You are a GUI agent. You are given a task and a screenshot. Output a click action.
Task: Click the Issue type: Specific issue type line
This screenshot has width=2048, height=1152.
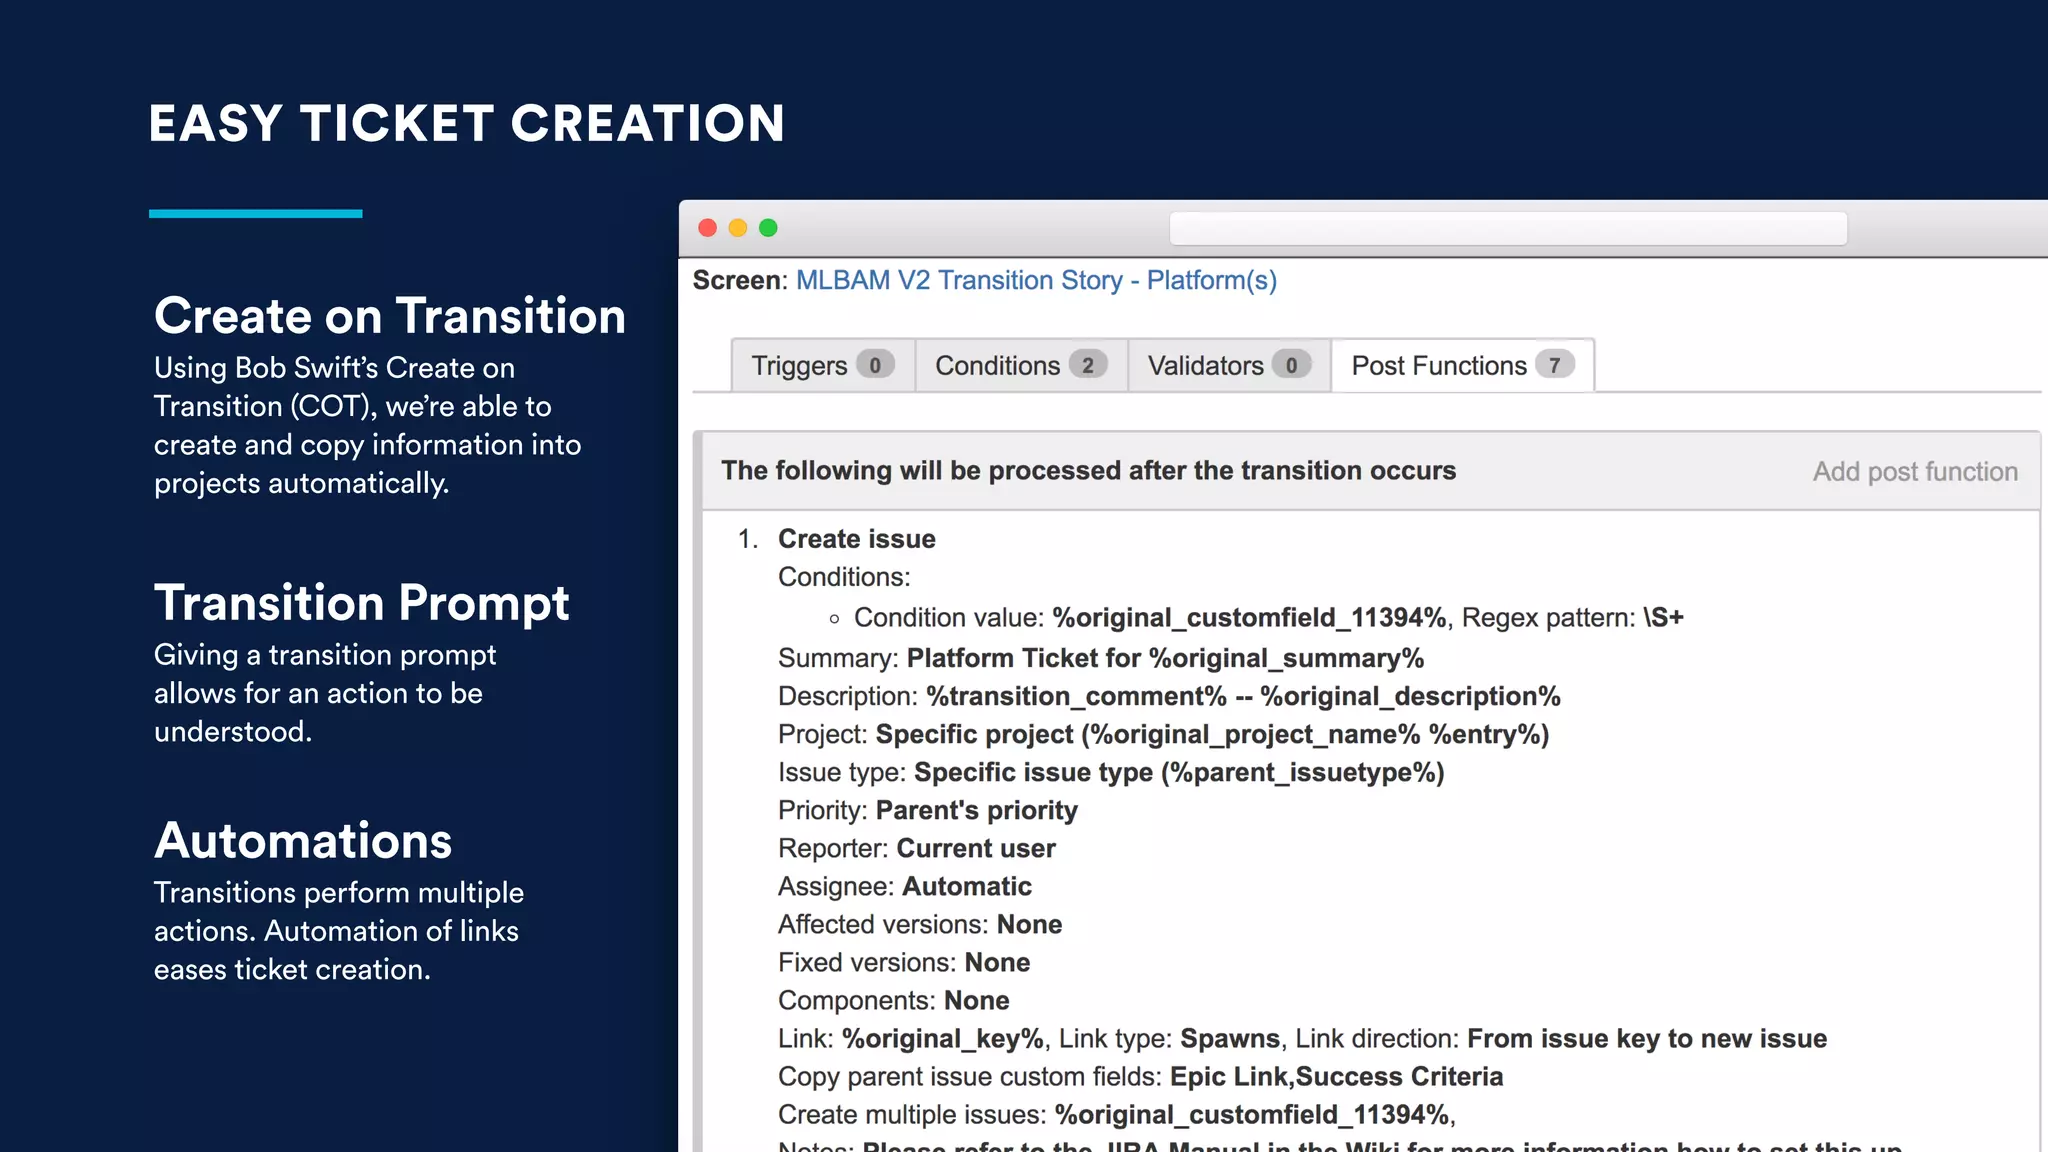coord(1111,772)
